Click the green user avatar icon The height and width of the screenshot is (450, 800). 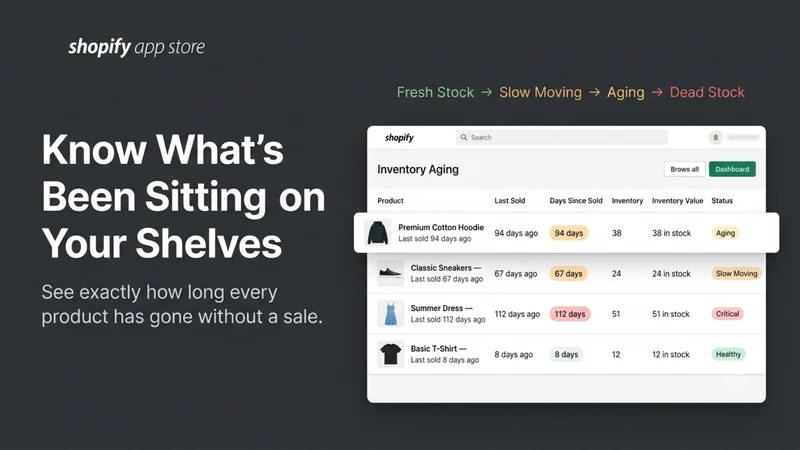[715, 137]
